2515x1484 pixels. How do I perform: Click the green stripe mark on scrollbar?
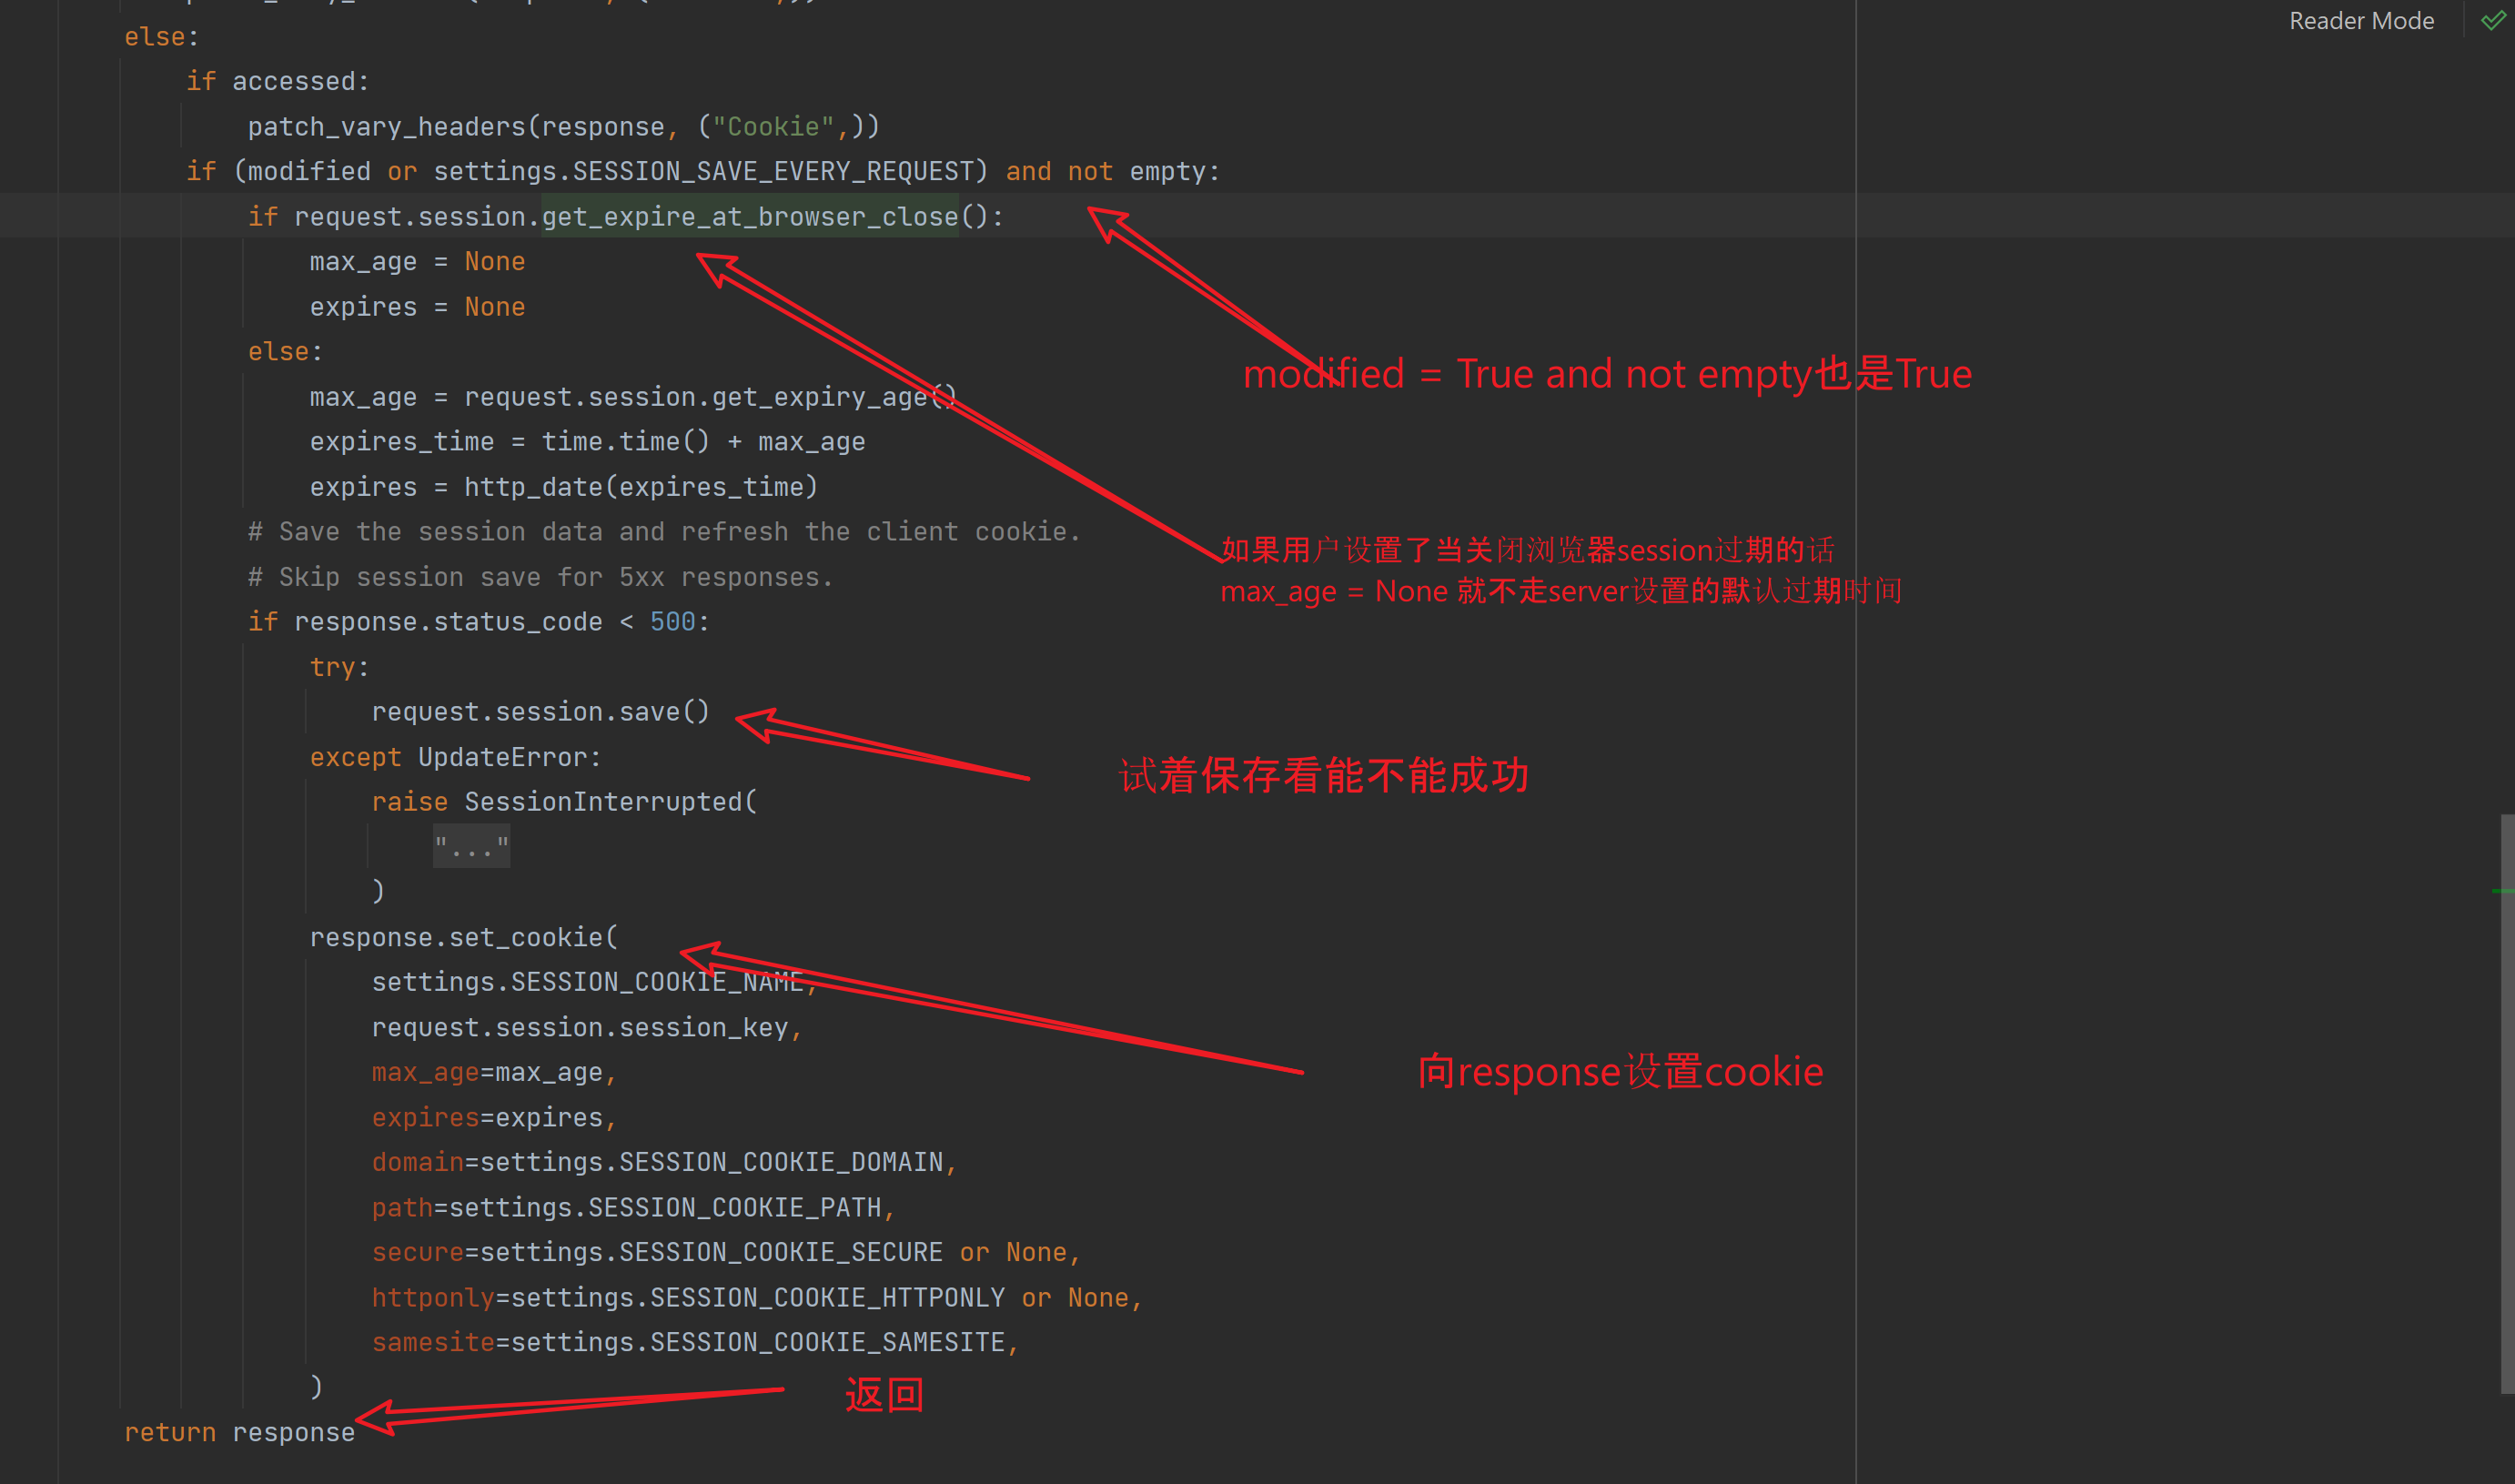click(x=2502, y=891)
